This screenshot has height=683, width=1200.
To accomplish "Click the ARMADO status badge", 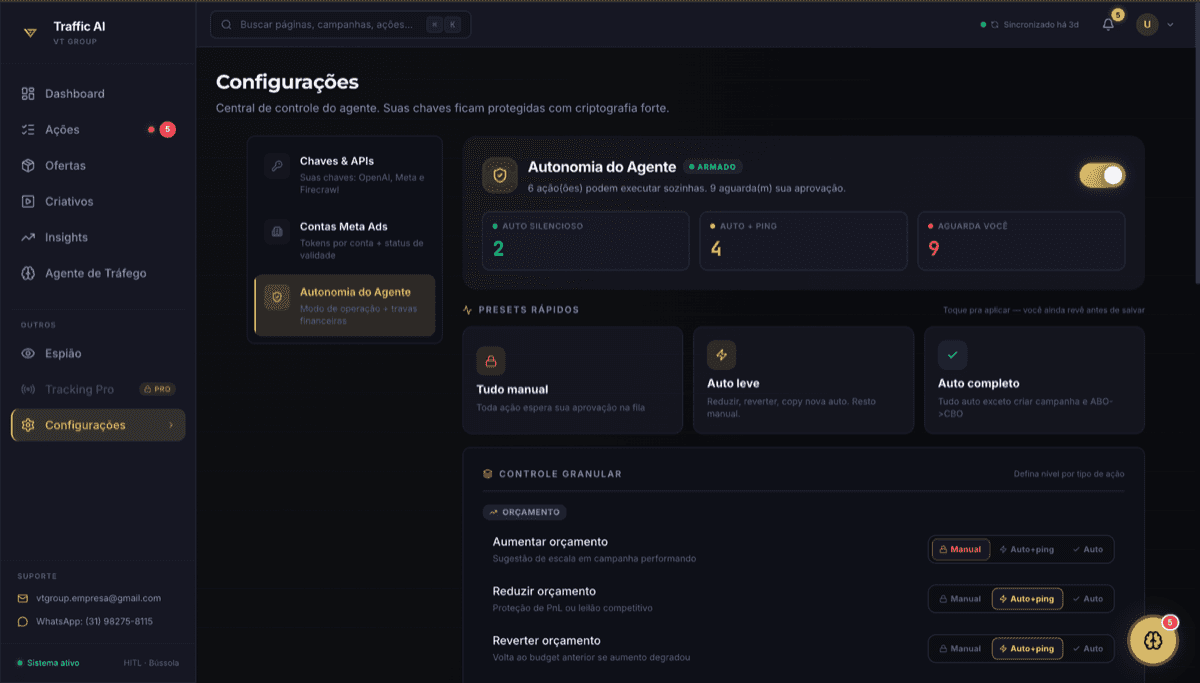I will pyautogui.click(x=714, y=167).
